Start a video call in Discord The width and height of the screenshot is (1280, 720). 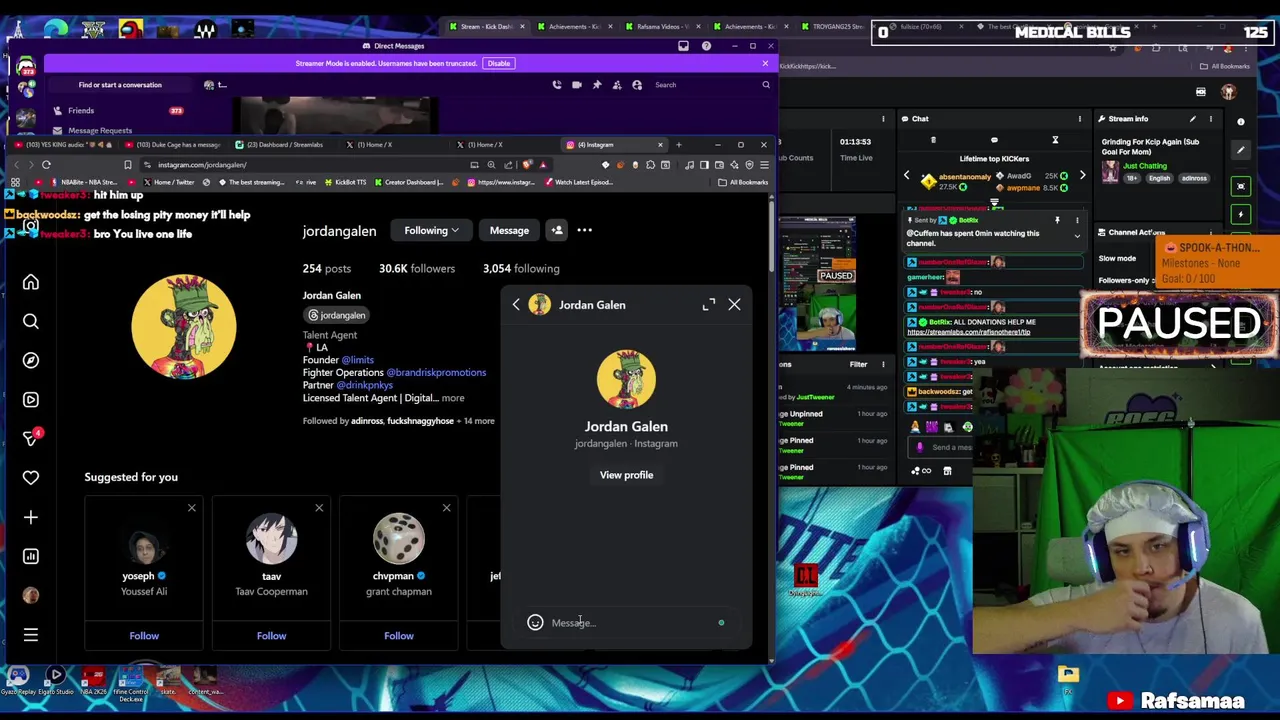[577, 85]
